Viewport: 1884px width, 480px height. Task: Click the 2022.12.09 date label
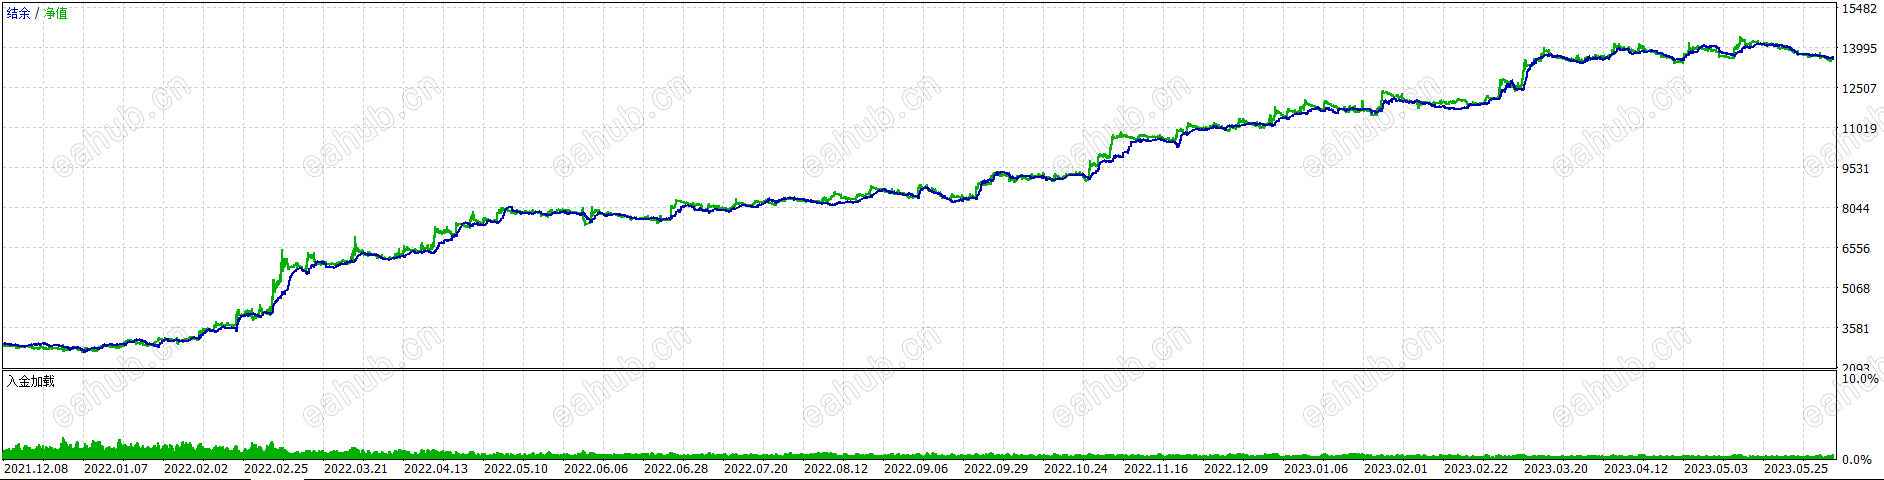coord(1236,469)
